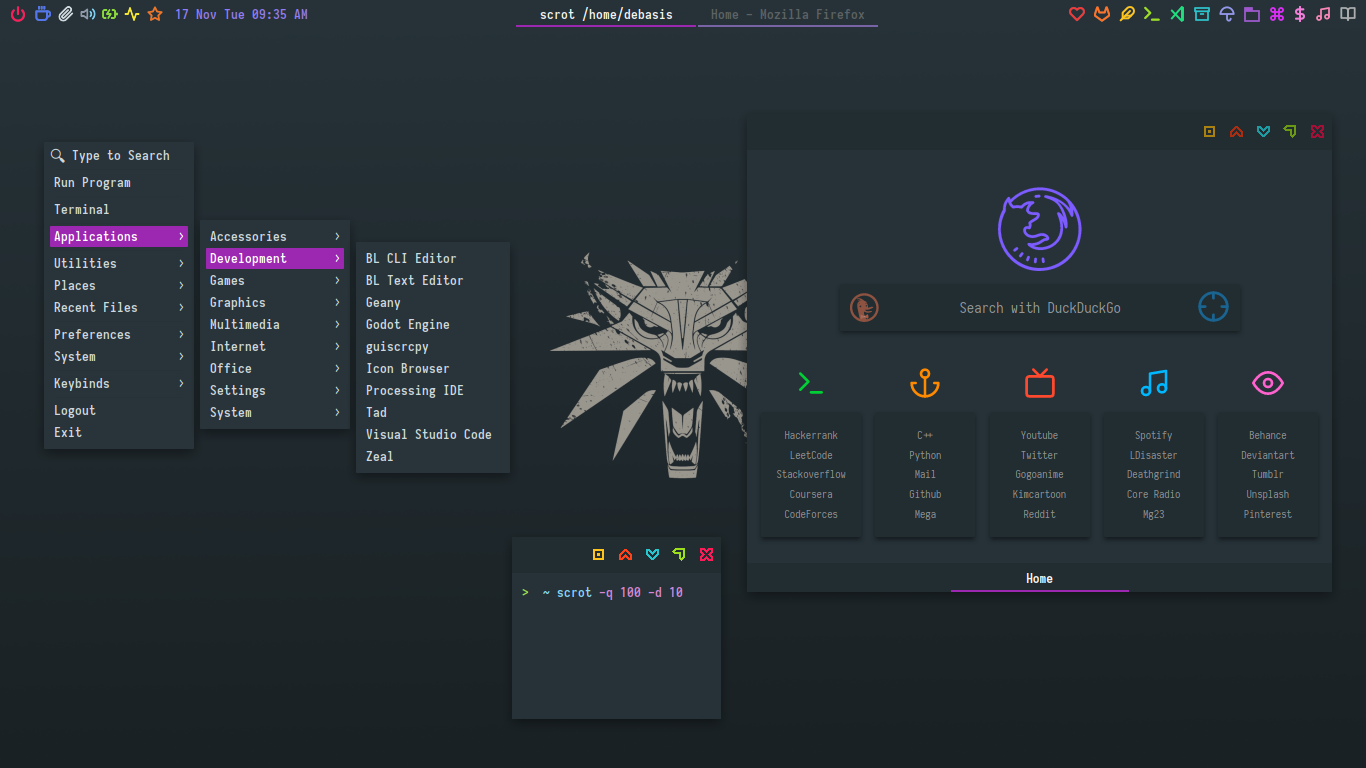
Task: Open the Spotify link
Action: coord(1153,435)
